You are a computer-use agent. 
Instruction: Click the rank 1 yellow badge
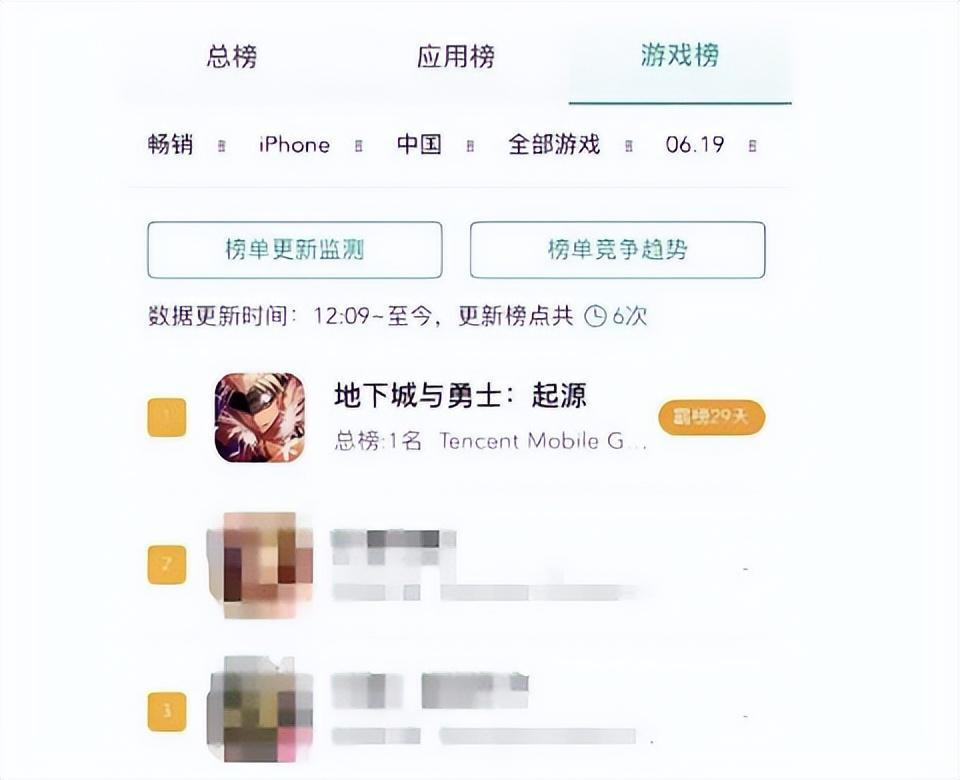[167, 417]
